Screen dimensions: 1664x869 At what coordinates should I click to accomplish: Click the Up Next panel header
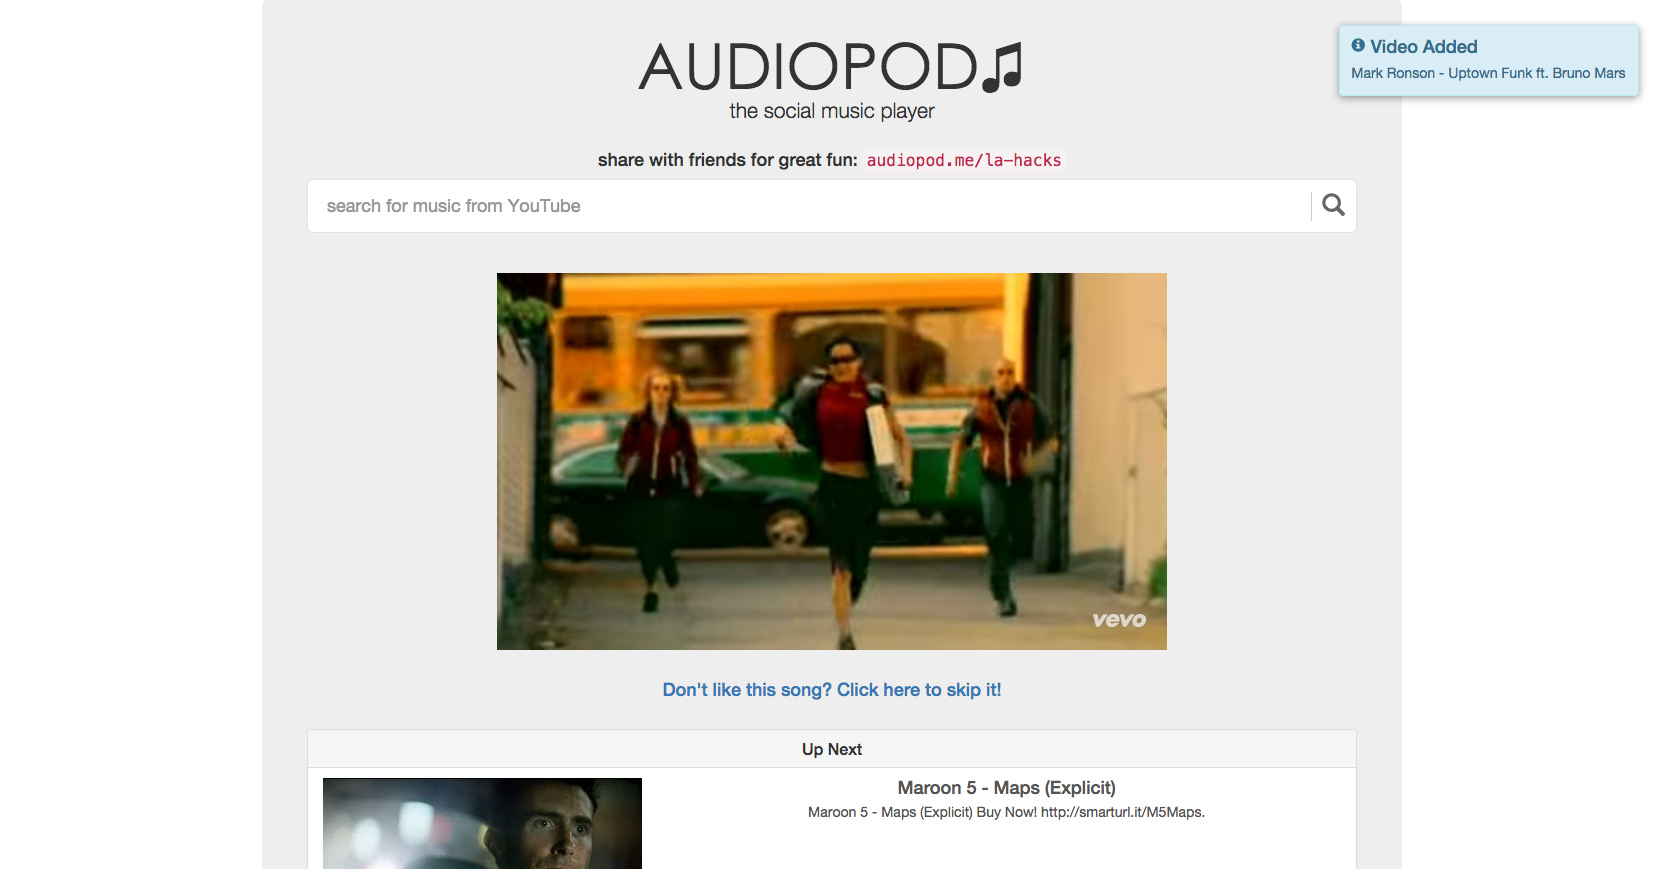[832, 749]
